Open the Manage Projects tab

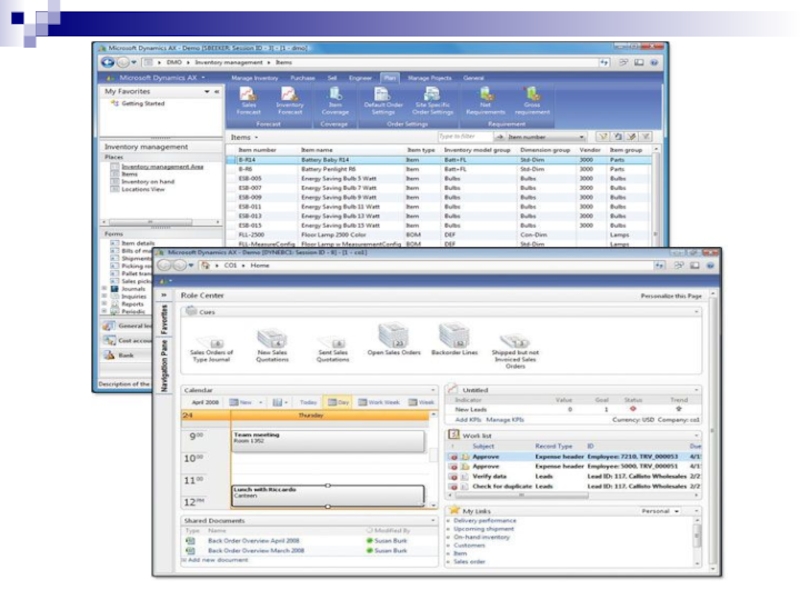[430, 78]
